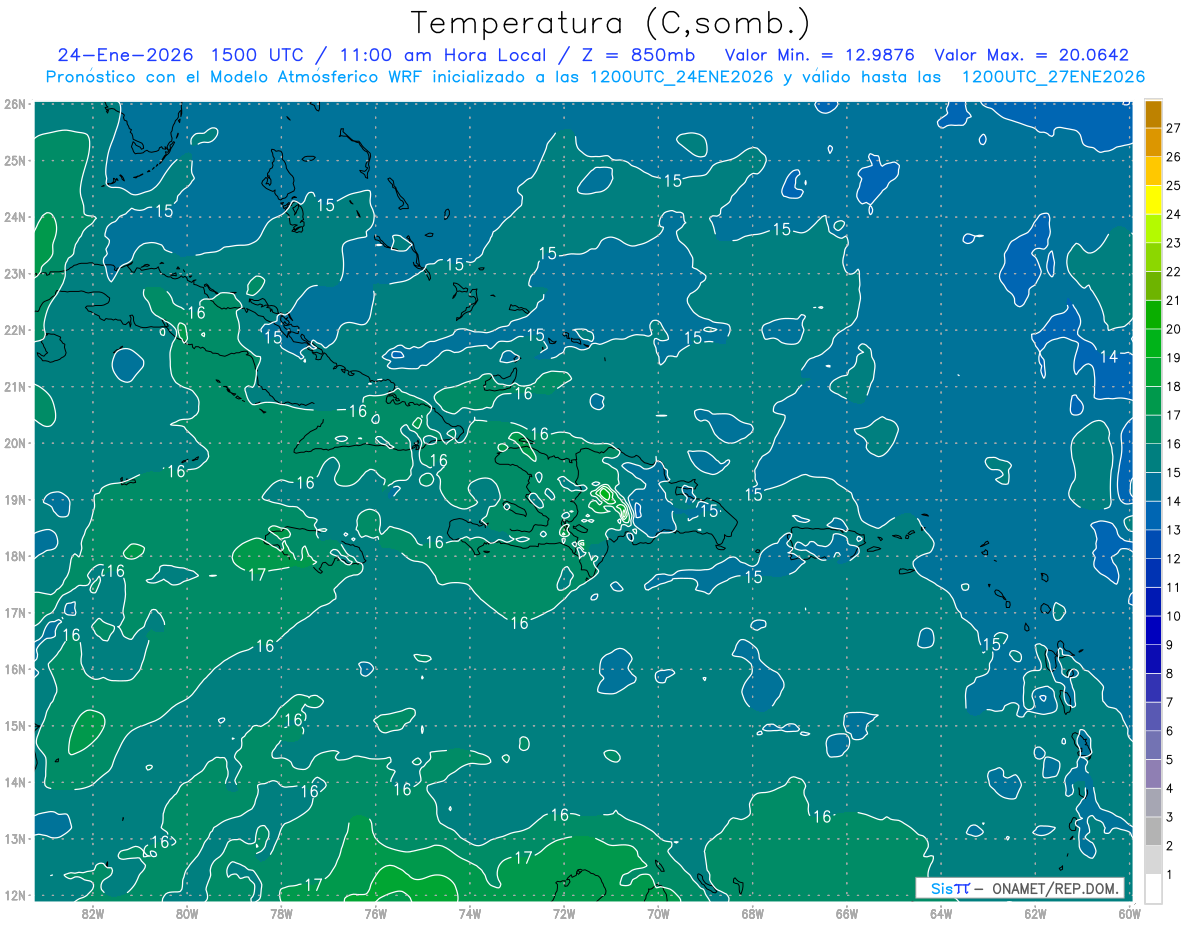Click legend value "9" on the color bar
Screen dimensions: 1200x927
pos(1171,645)
